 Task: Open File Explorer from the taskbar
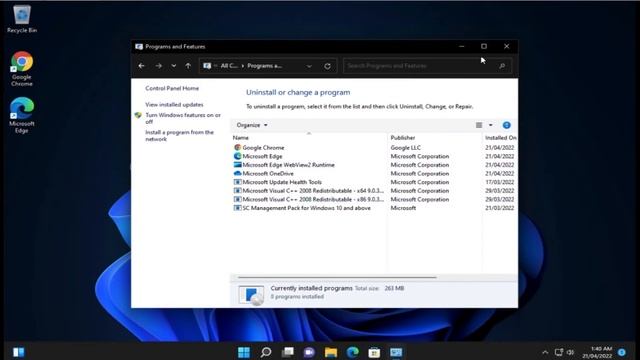pos(331,352)
